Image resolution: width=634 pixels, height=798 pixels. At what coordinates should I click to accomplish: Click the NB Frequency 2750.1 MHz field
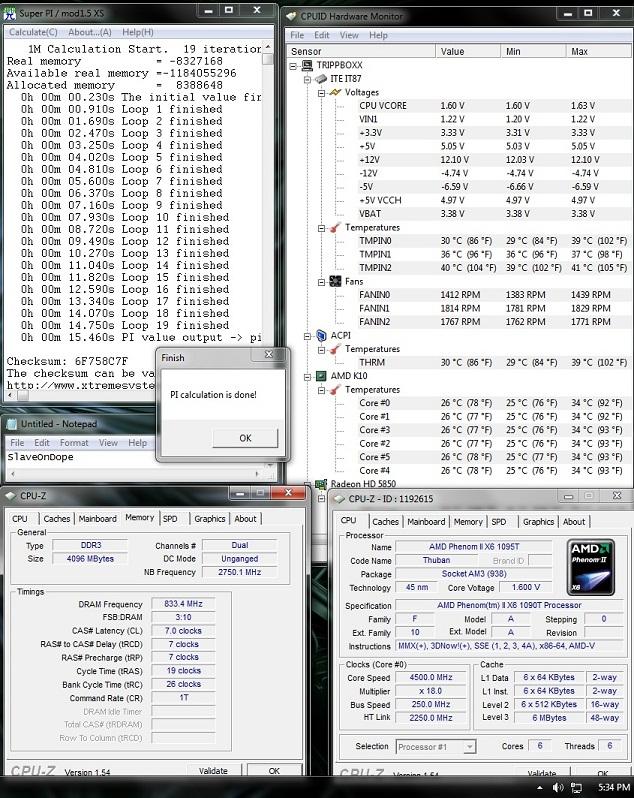click(x=239, y=572)
